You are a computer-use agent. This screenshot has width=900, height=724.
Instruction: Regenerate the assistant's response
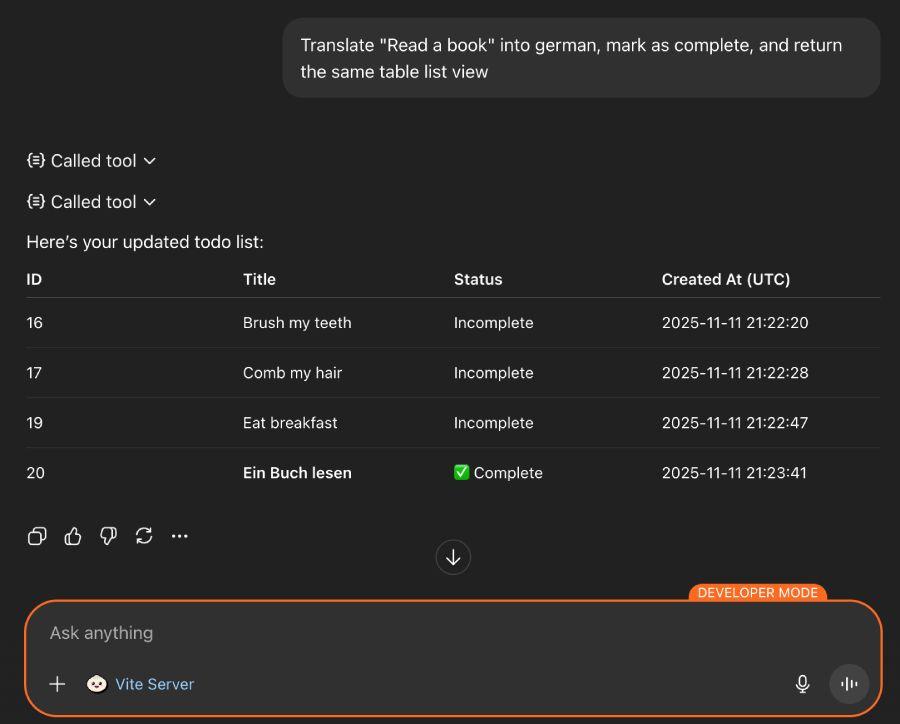[144, 536]
